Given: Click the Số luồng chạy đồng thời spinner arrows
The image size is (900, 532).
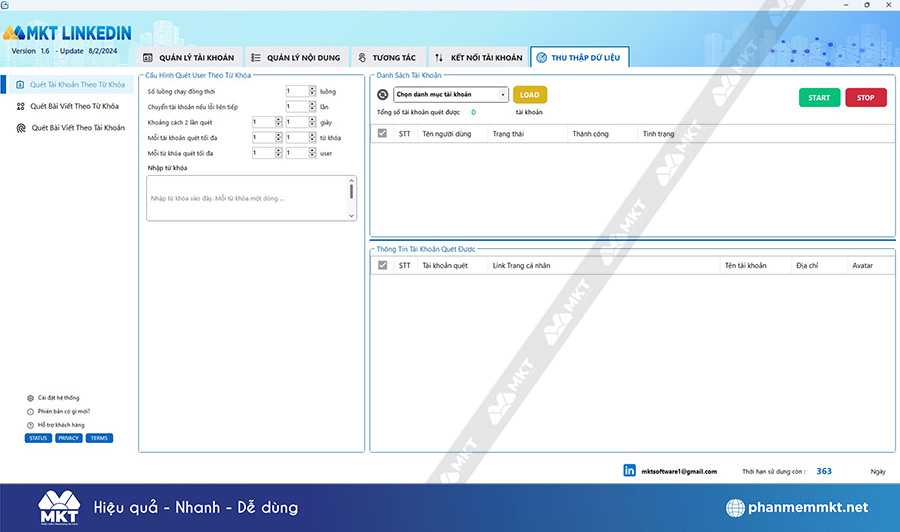Looking at the screenshot, I should pyautogui.click(x=312, y=91).
